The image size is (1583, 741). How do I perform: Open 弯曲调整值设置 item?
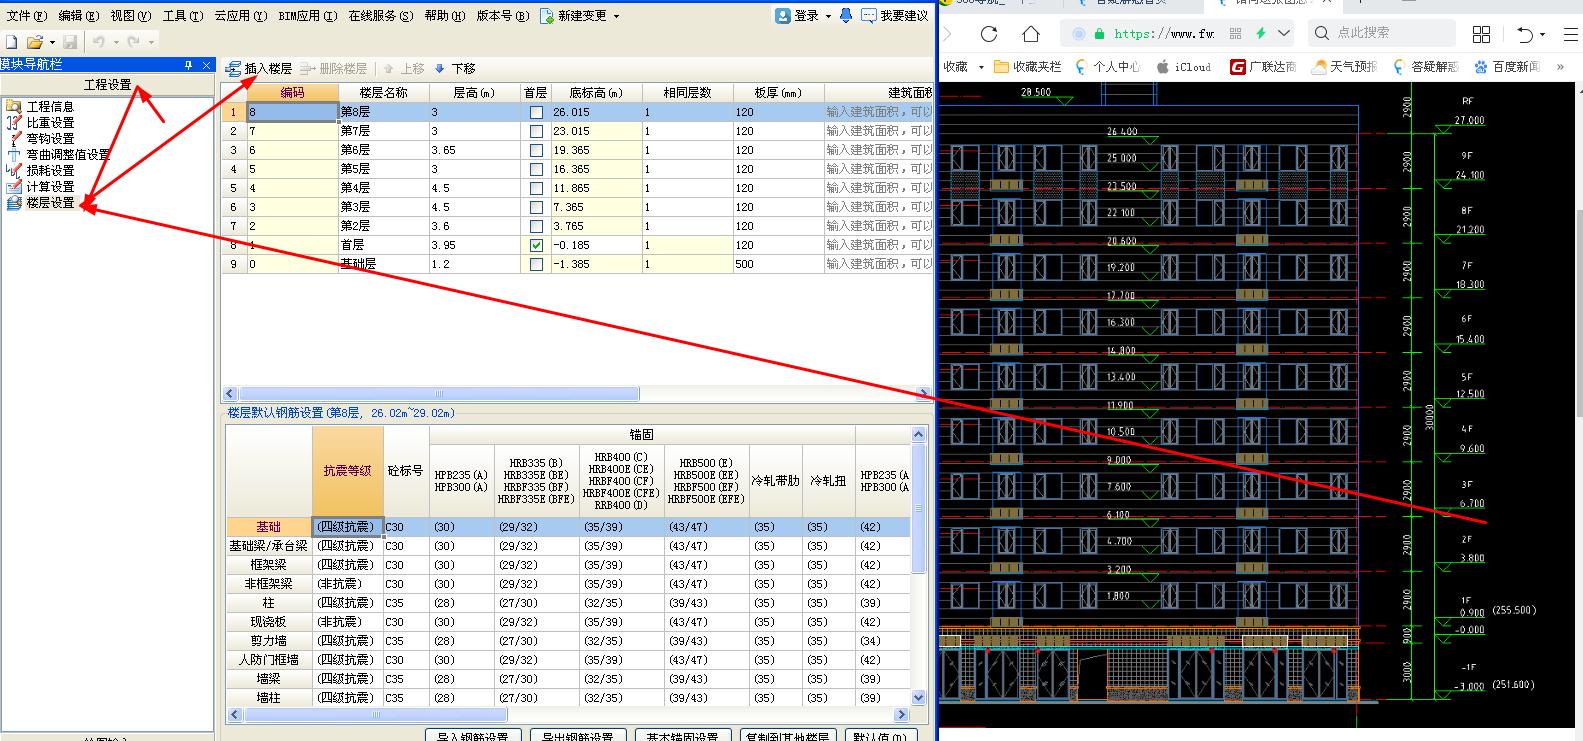(58, 154)
